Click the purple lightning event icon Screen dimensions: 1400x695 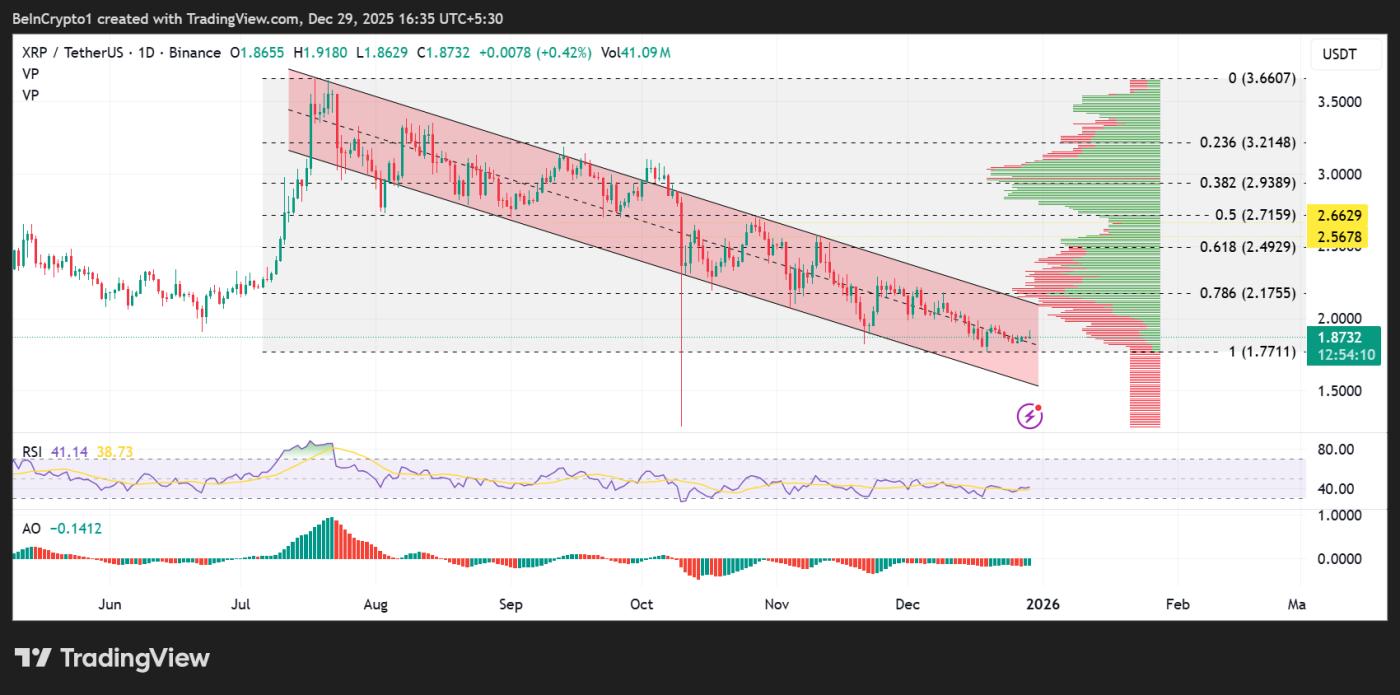(x=1030, y=416)
